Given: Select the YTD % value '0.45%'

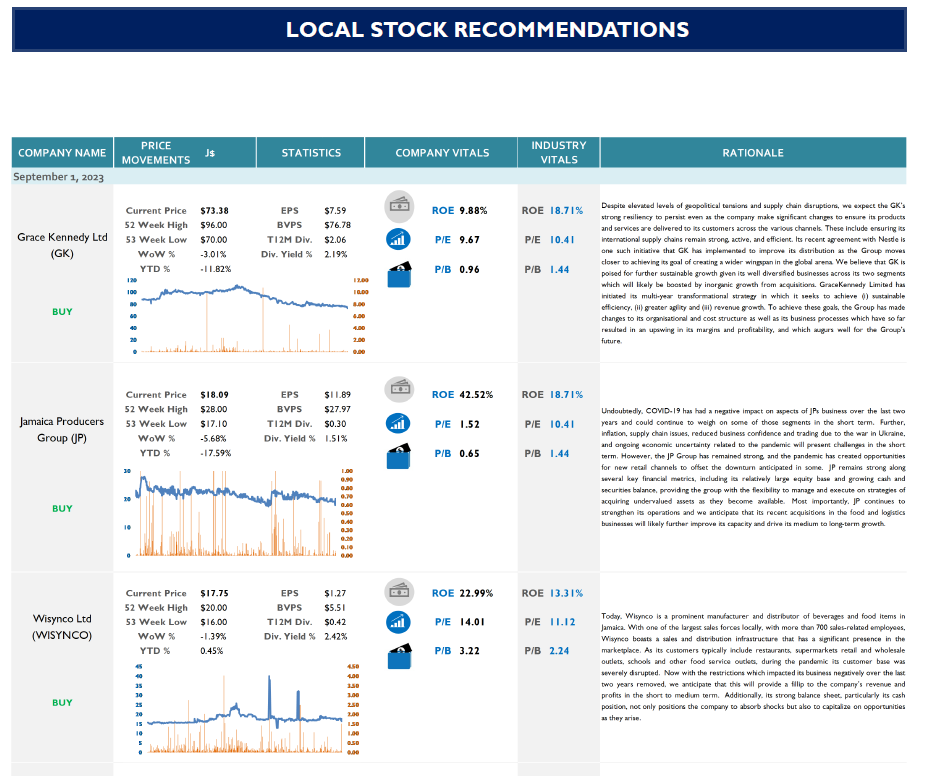Looking at the screenshot, I should [211, 651].
